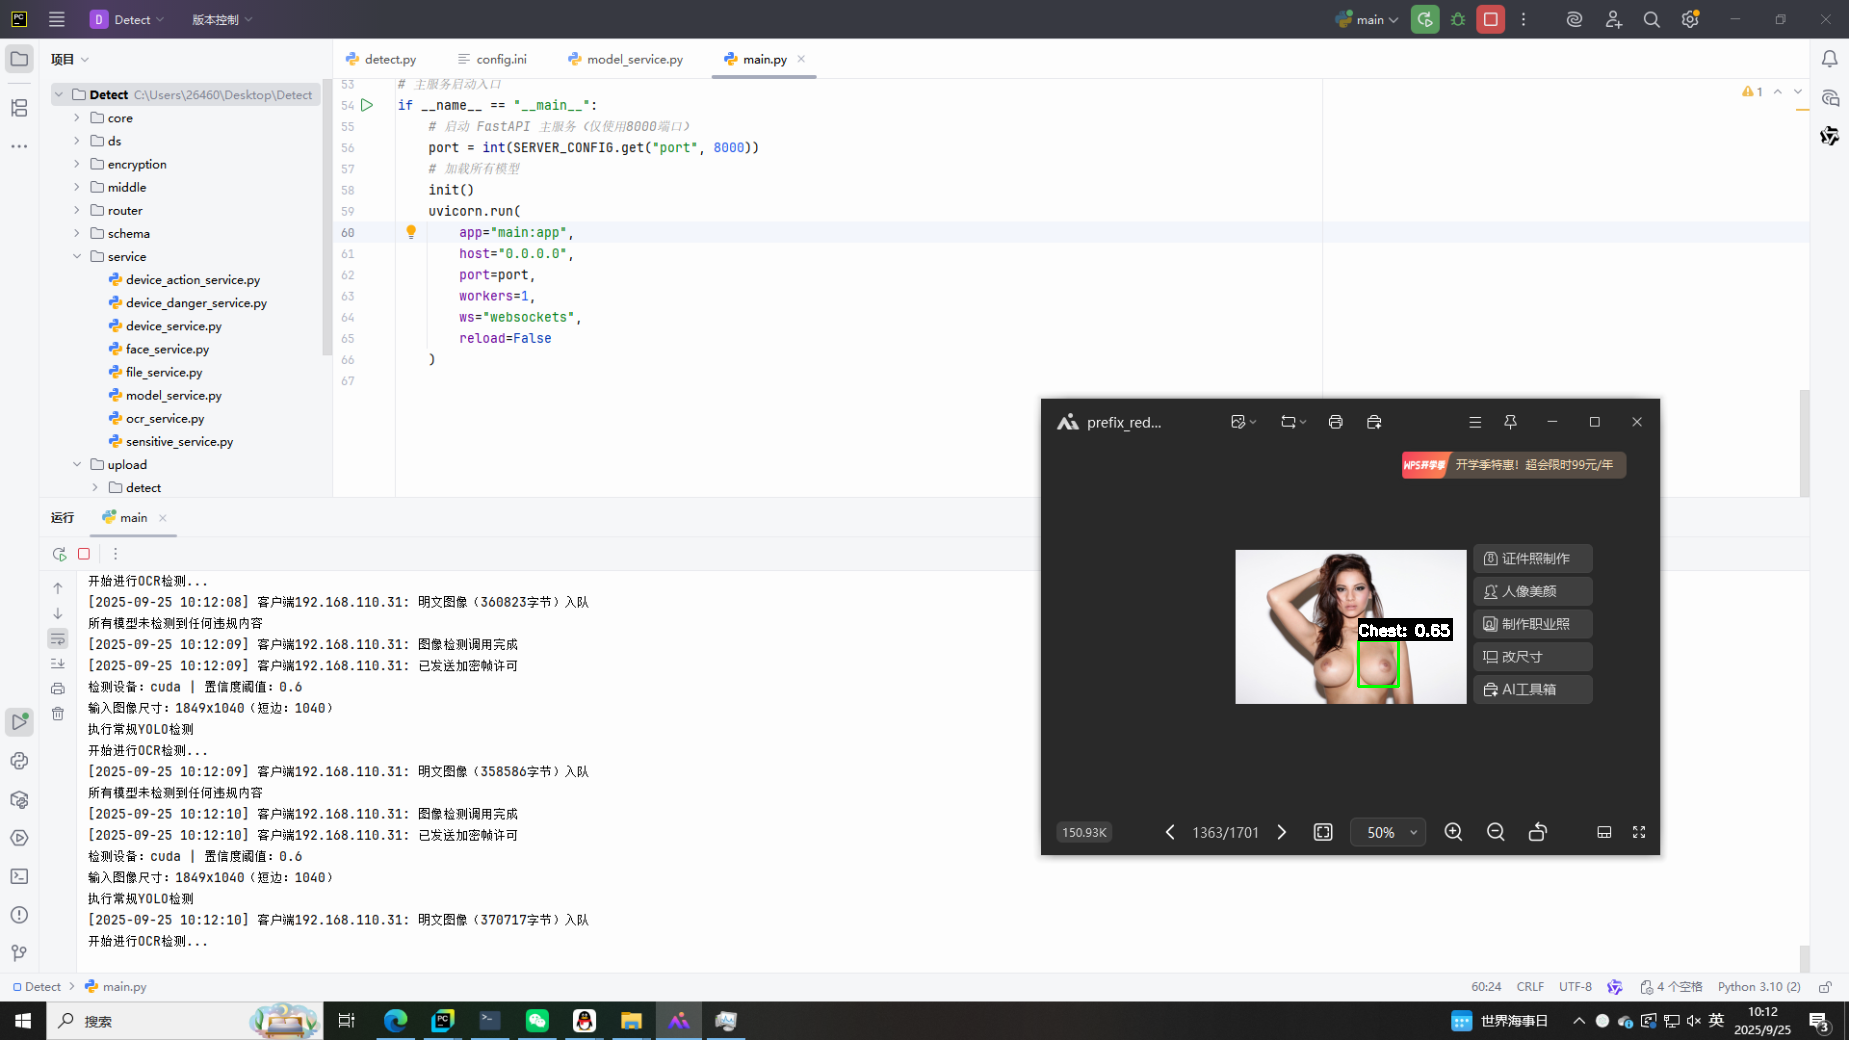Open face_service.py in the project tree

167,349
